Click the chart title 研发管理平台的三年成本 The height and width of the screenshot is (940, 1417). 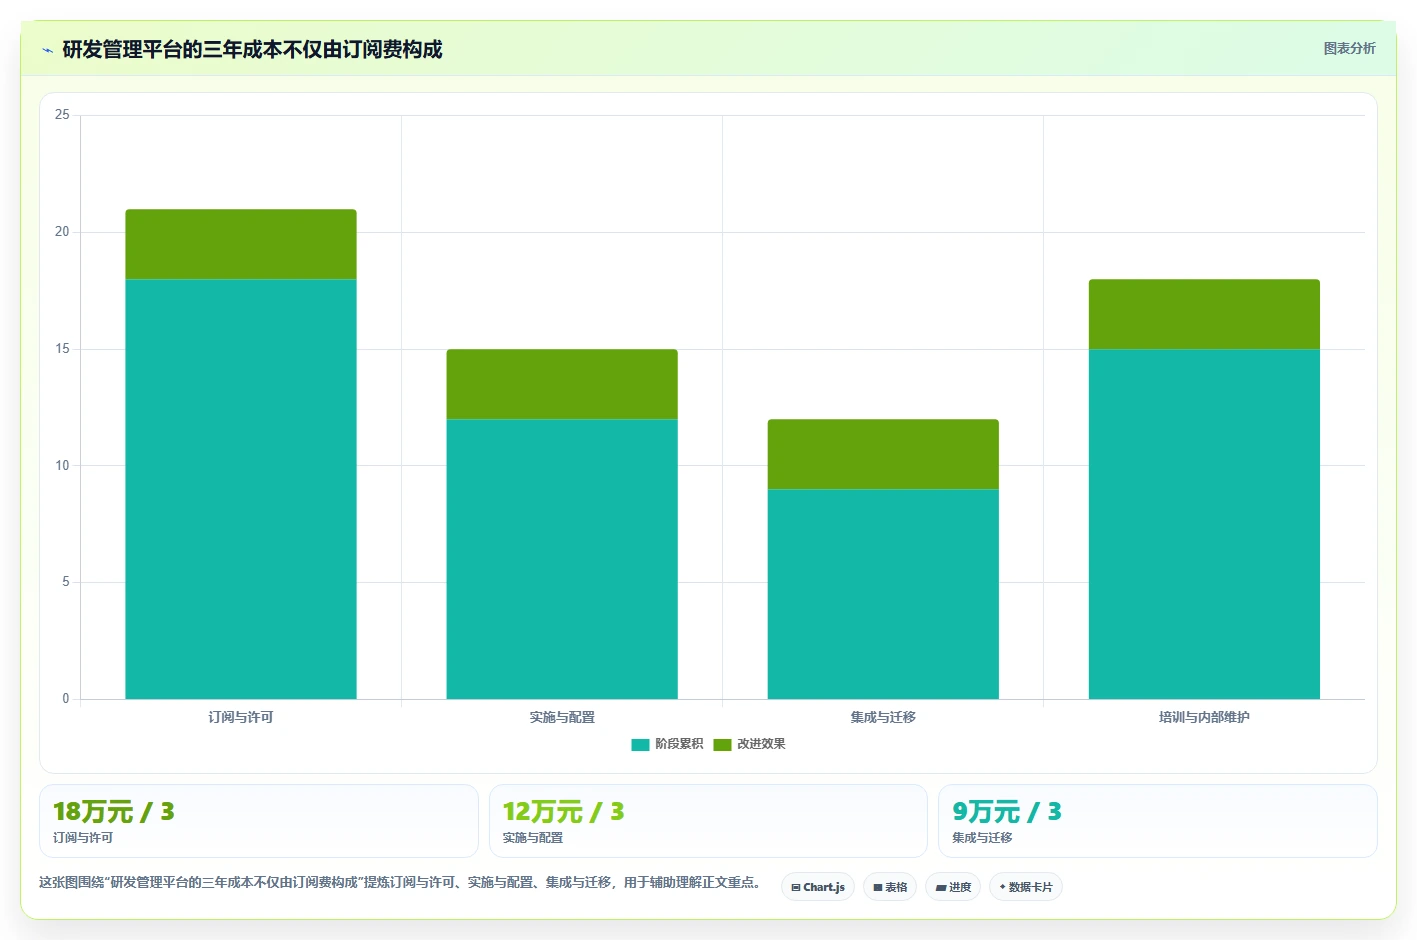(252, 49)
